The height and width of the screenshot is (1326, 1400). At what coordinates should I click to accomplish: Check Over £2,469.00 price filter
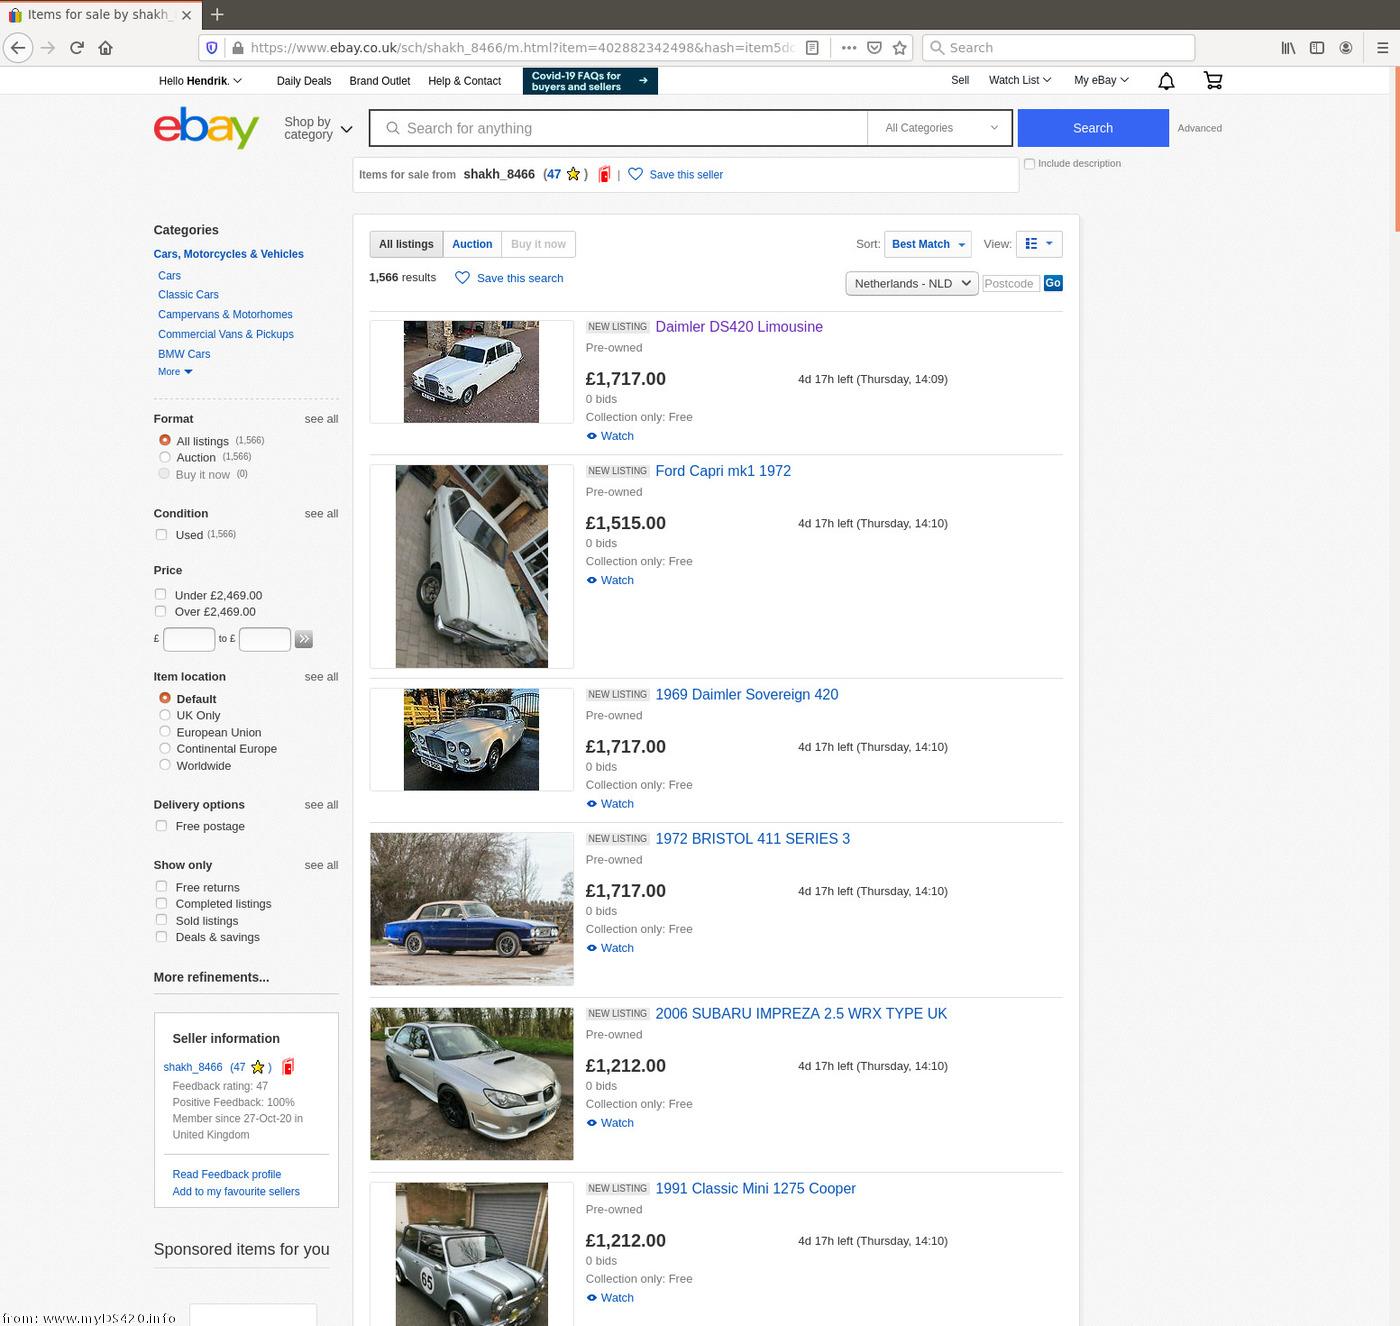pos(160,611)
